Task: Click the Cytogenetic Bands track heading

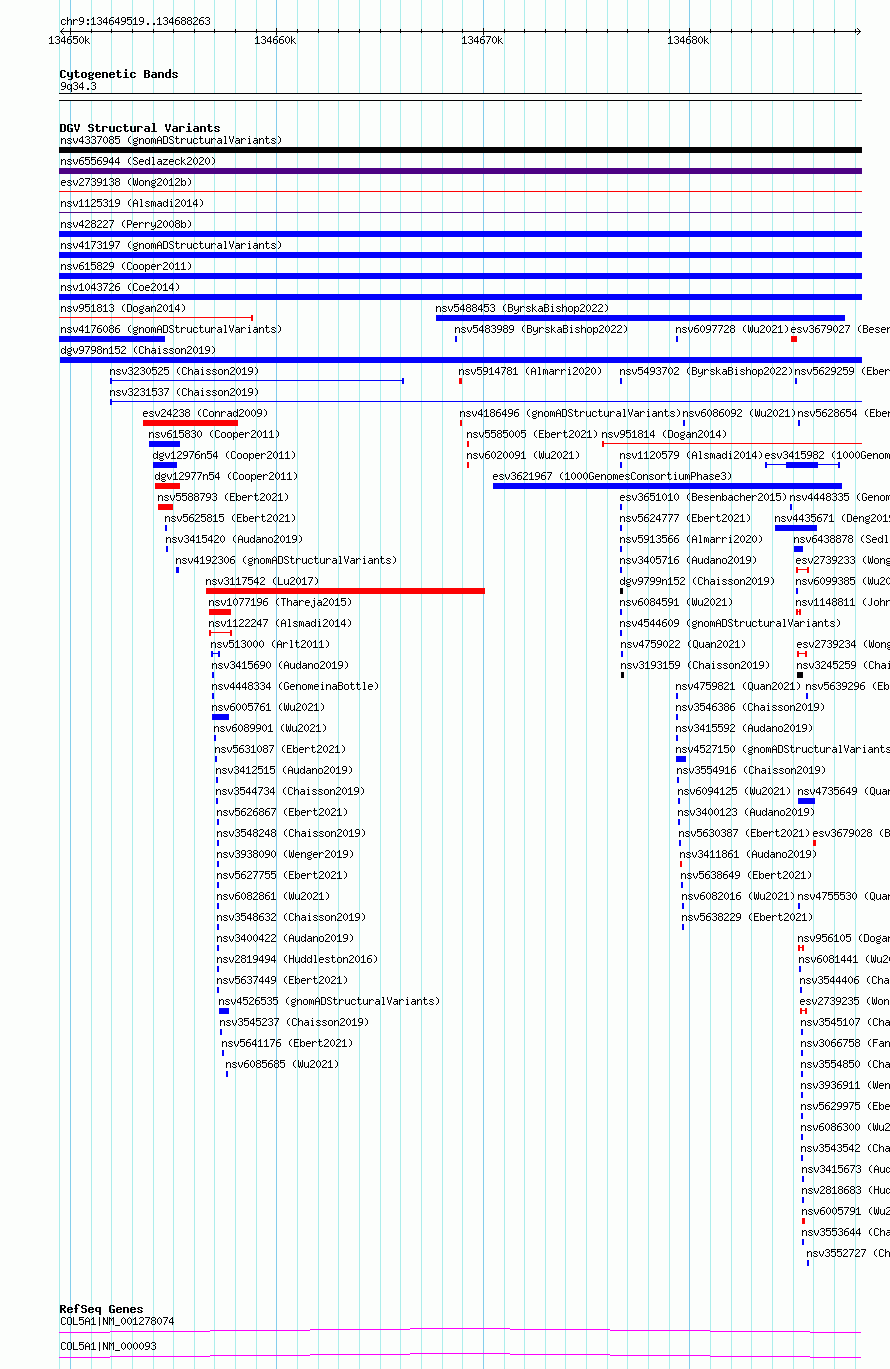Action: pyautogui.click(x=118, y=74)
